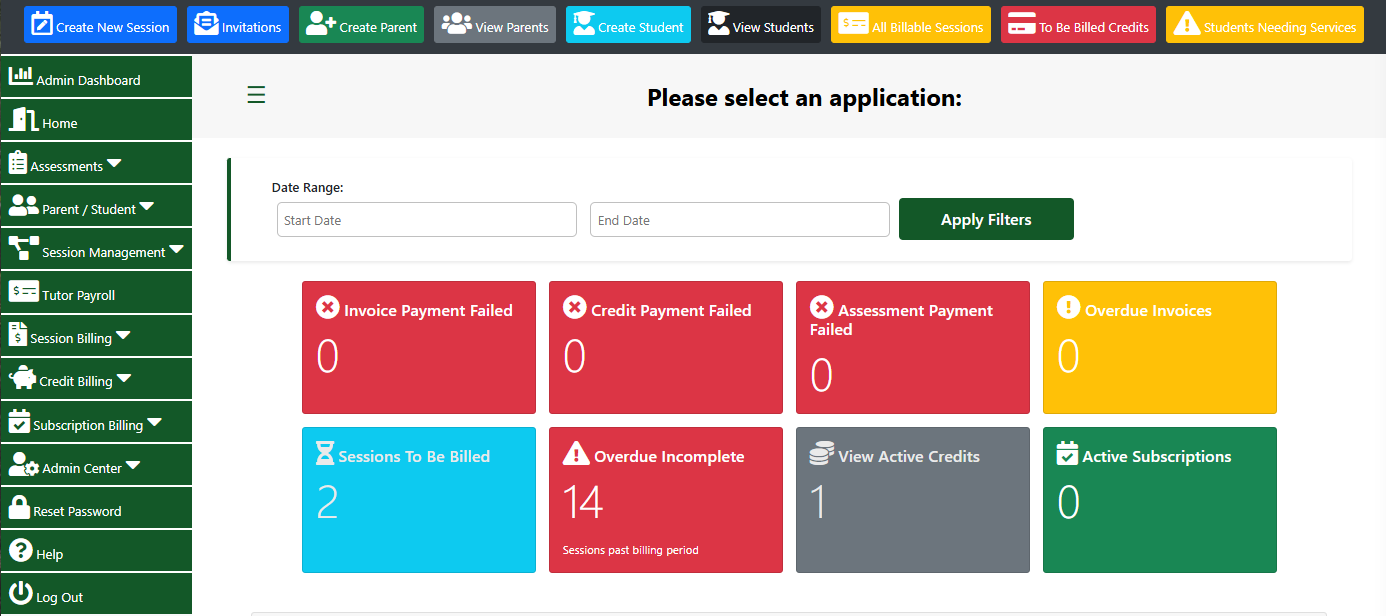Click the Home door icon

[23, 120]
